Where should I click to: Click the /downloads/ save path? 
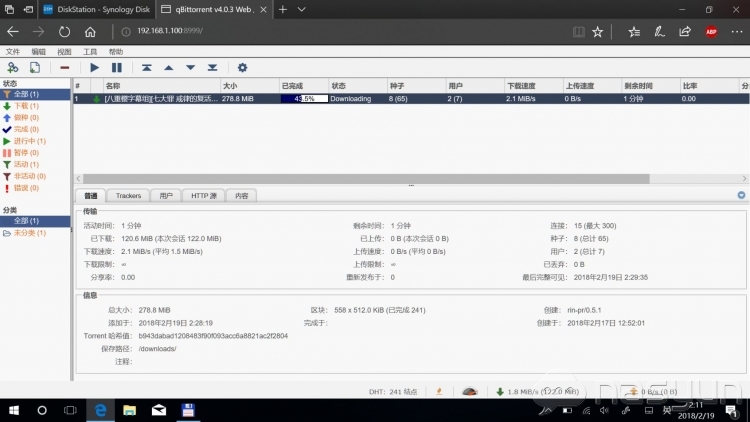click(x=157, y=349)
